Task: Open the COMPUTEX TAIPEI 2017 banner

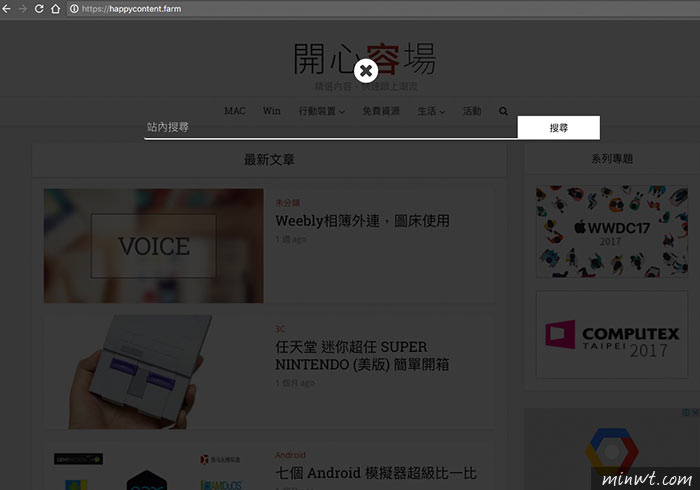Action: tap(612, 335)
